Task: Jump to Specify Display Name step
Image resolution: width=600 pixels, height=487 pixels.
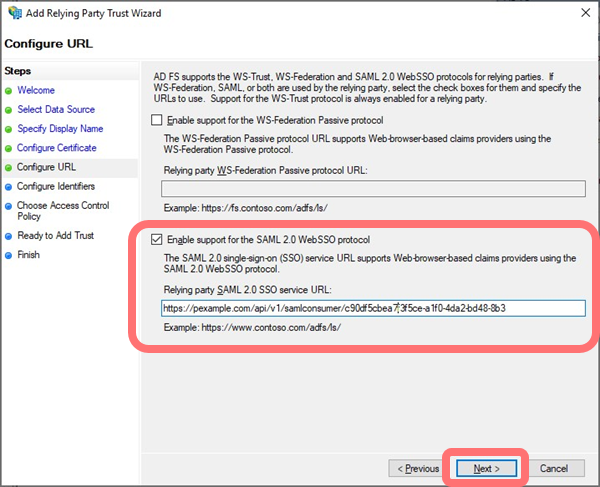Action: tap(60, 129)
